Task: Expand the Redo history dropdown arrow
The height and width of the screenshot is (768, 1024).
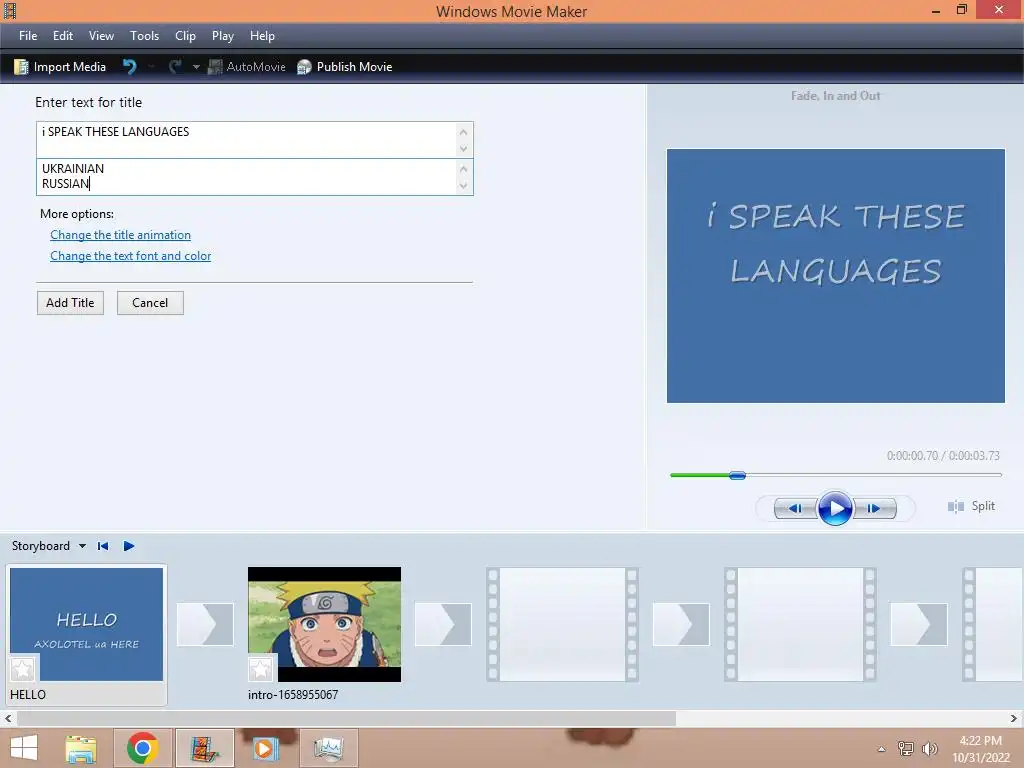Action: pos(196,67)
